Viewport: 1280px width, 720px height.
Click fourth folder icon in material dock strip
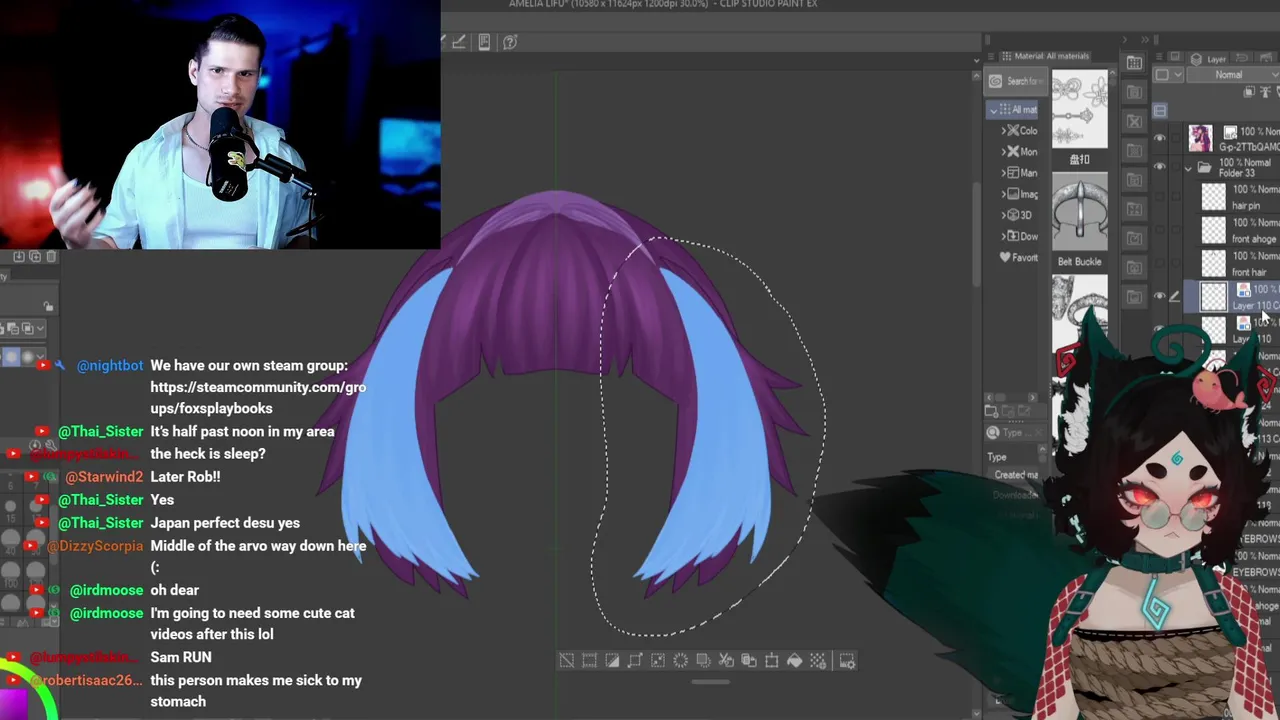pos(1134,150)
